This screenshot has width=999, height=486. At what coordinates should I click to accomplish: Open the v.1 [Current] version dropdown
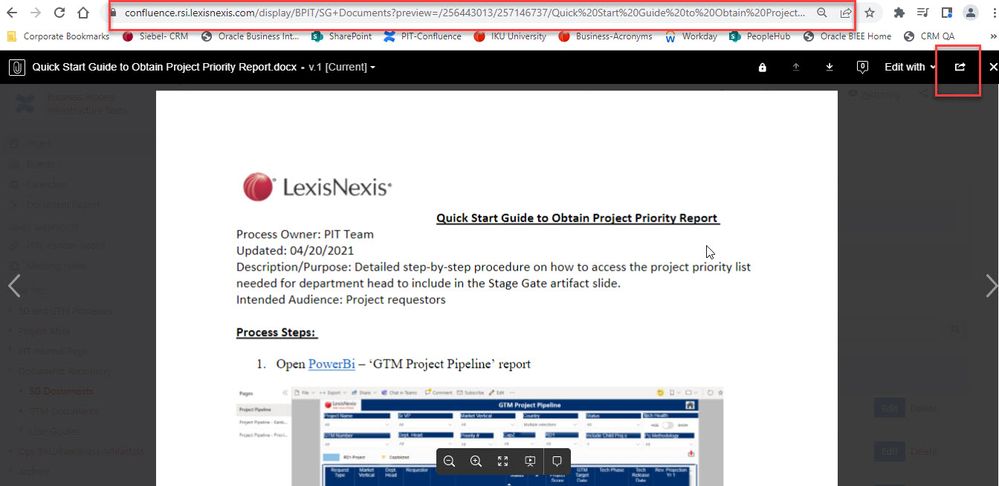click(341, 67)
